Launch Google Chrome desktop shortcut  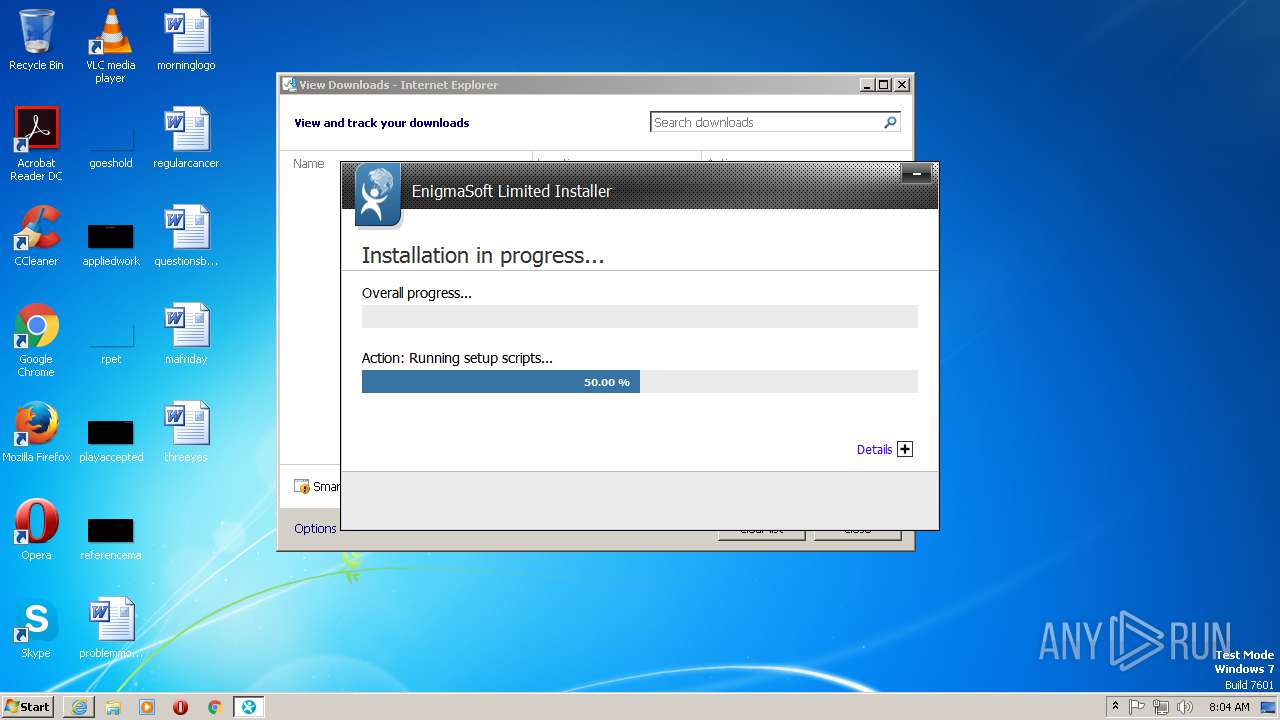pyautogui.click(x=36, y=340)
